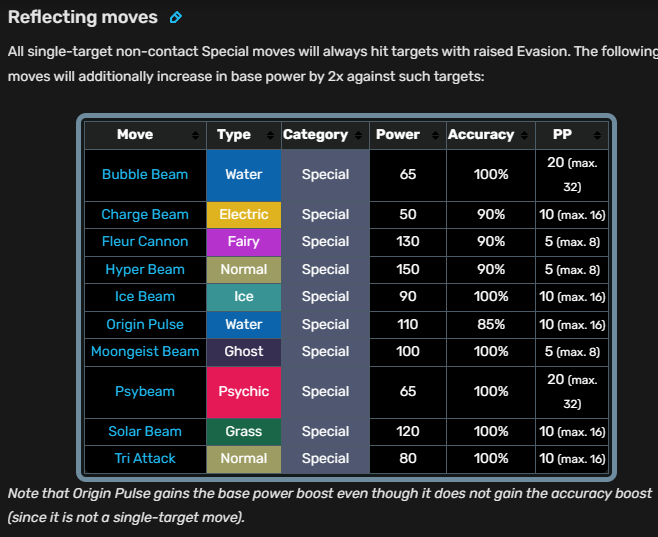
Task: Sort table by Type column arrows
Action: [x=271, y=135]
